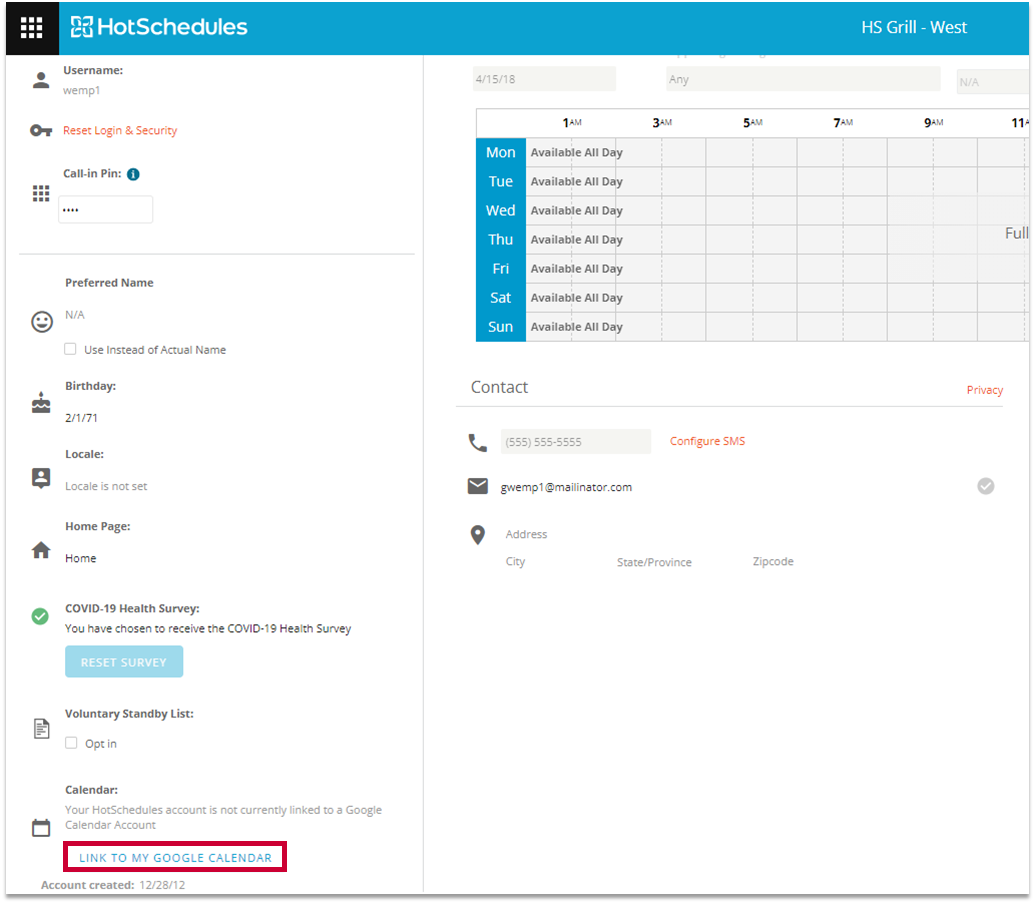Click the birthday cake icon
Screen dimensions: 1035x904
41,403
